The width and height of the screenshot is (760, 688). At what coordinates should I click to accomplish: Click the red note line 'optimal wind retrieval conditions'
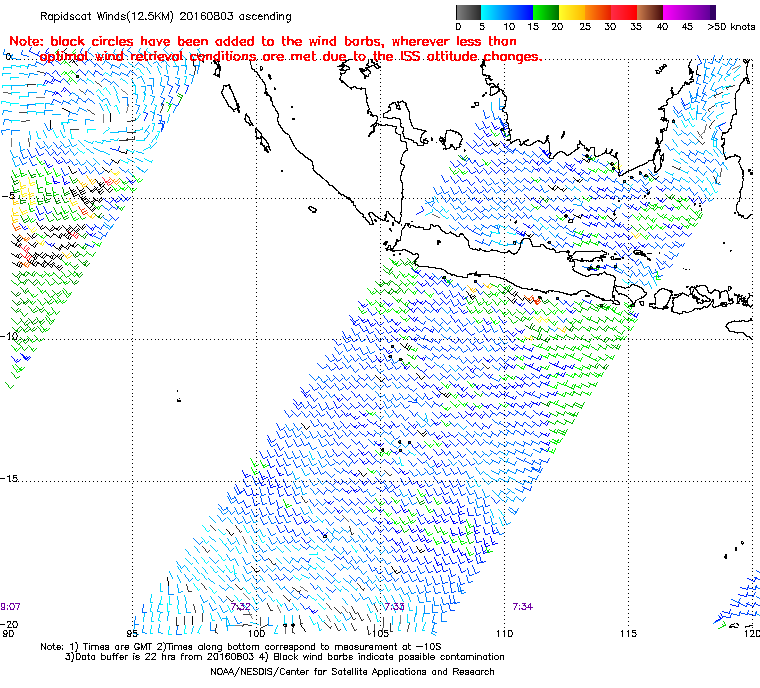coord(291,57)
